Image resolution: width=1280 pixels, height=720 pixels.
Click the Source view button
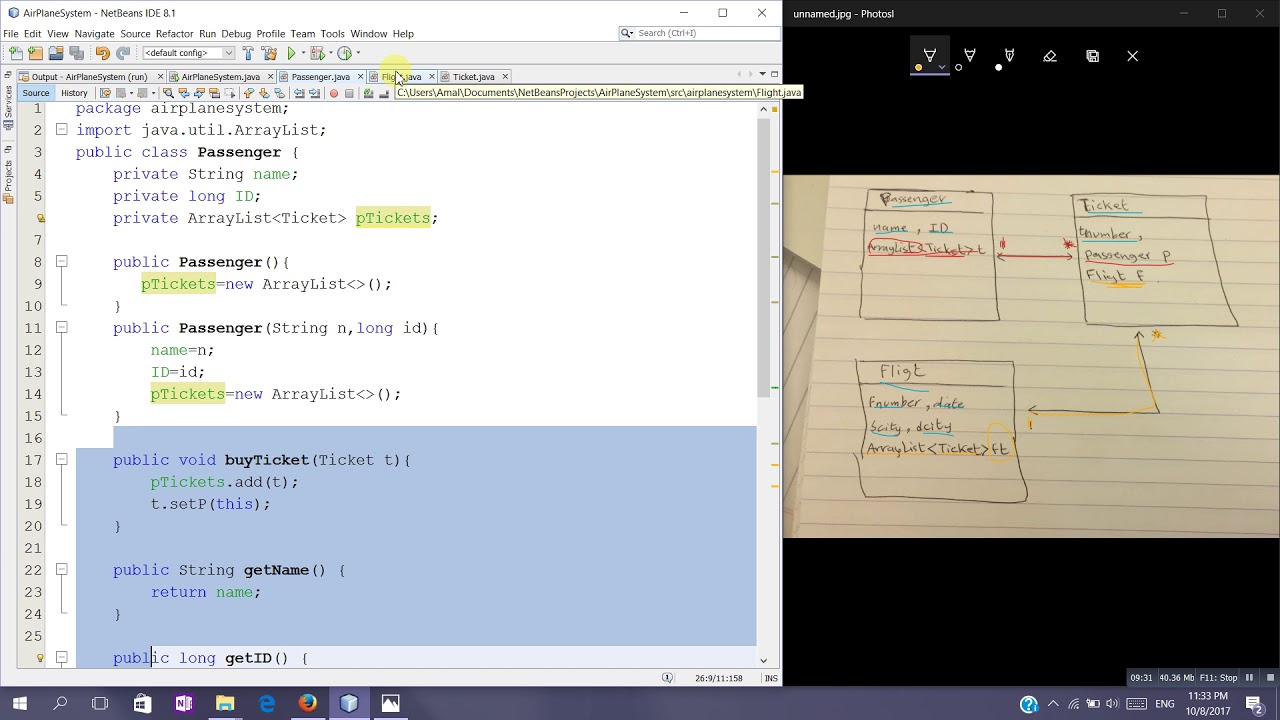(x=35, y=93)
